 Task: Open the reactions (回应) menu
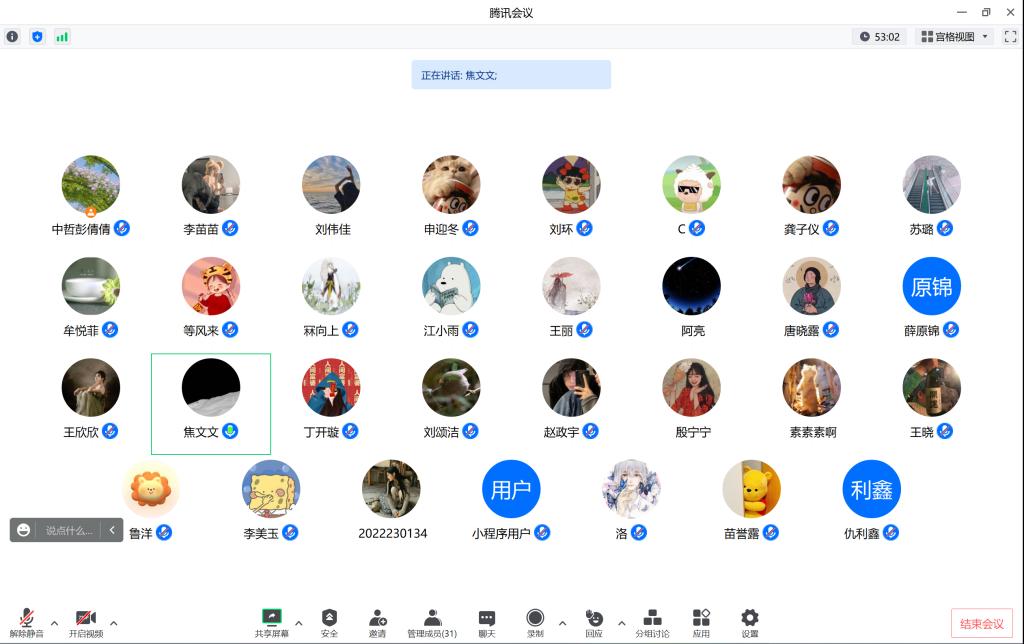point(594,621)
